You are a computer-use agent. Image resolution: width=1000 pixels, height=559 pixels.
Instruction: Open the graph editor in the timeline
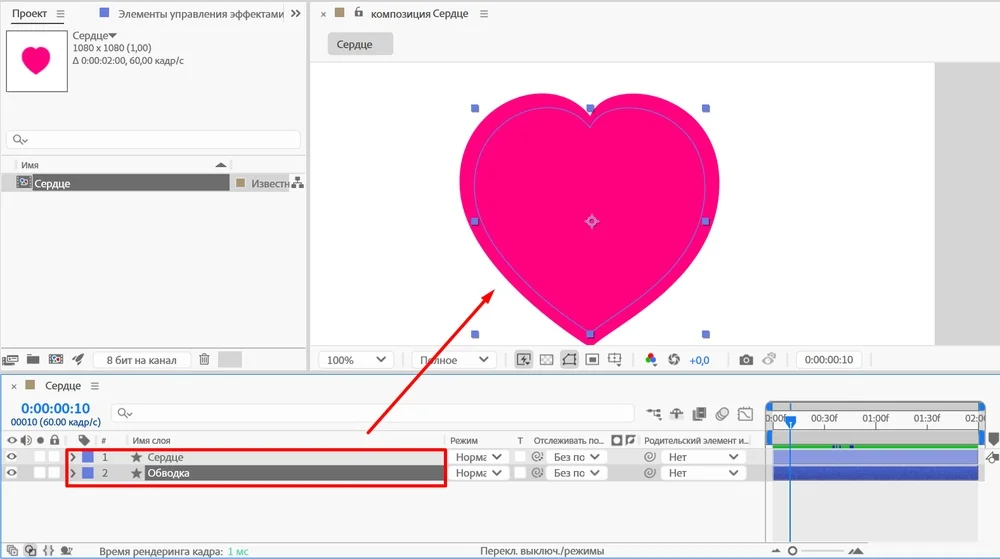tap(746, 413)
